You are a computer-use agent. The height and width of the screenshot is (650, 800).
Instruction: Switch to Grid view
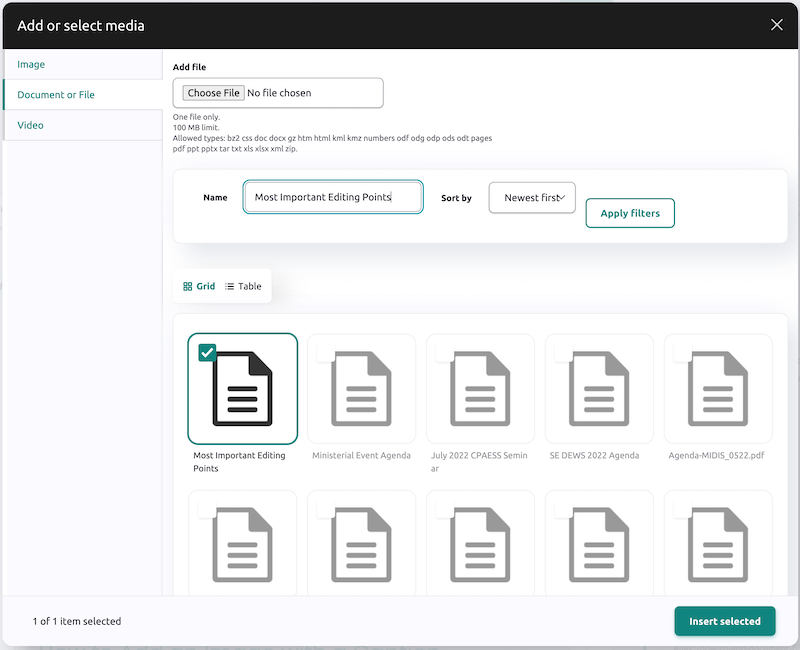[199, 286]
